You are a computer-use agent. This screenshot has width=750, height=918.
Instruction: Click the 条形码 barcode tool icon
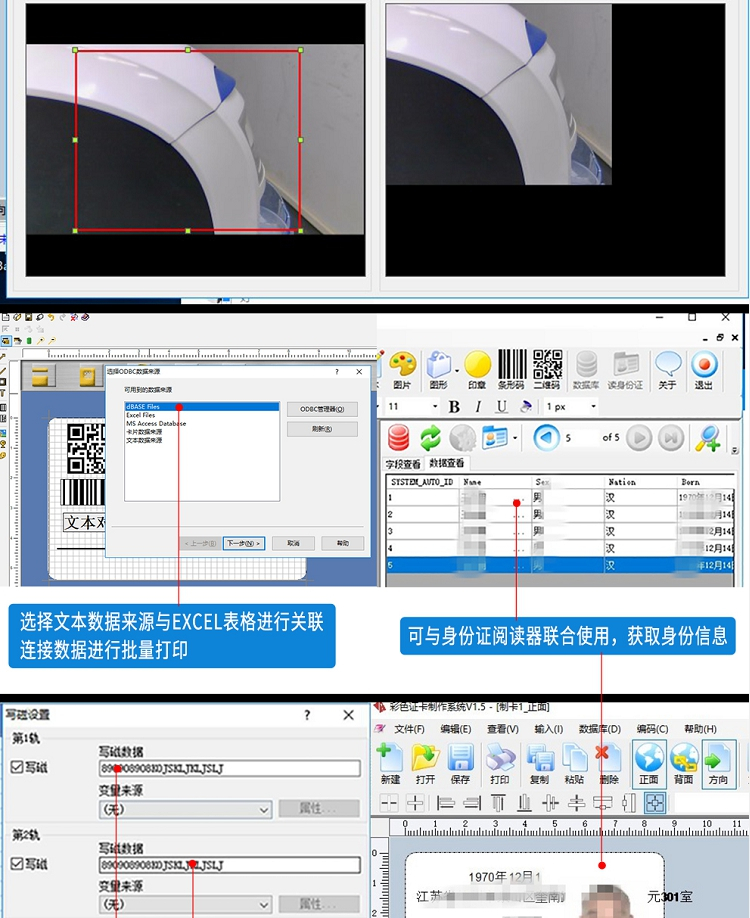512,366
